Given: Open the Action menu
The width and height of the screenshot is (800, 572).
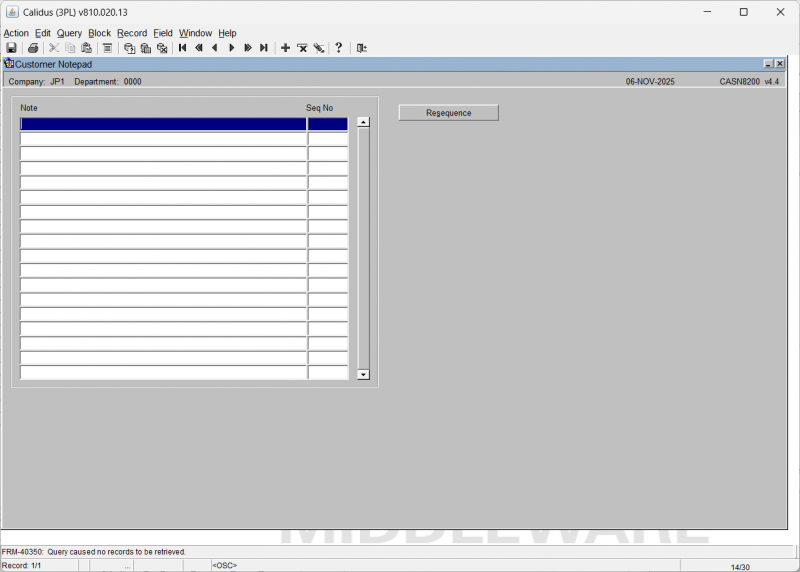Looking at the screenshot, I should [16, 33].
